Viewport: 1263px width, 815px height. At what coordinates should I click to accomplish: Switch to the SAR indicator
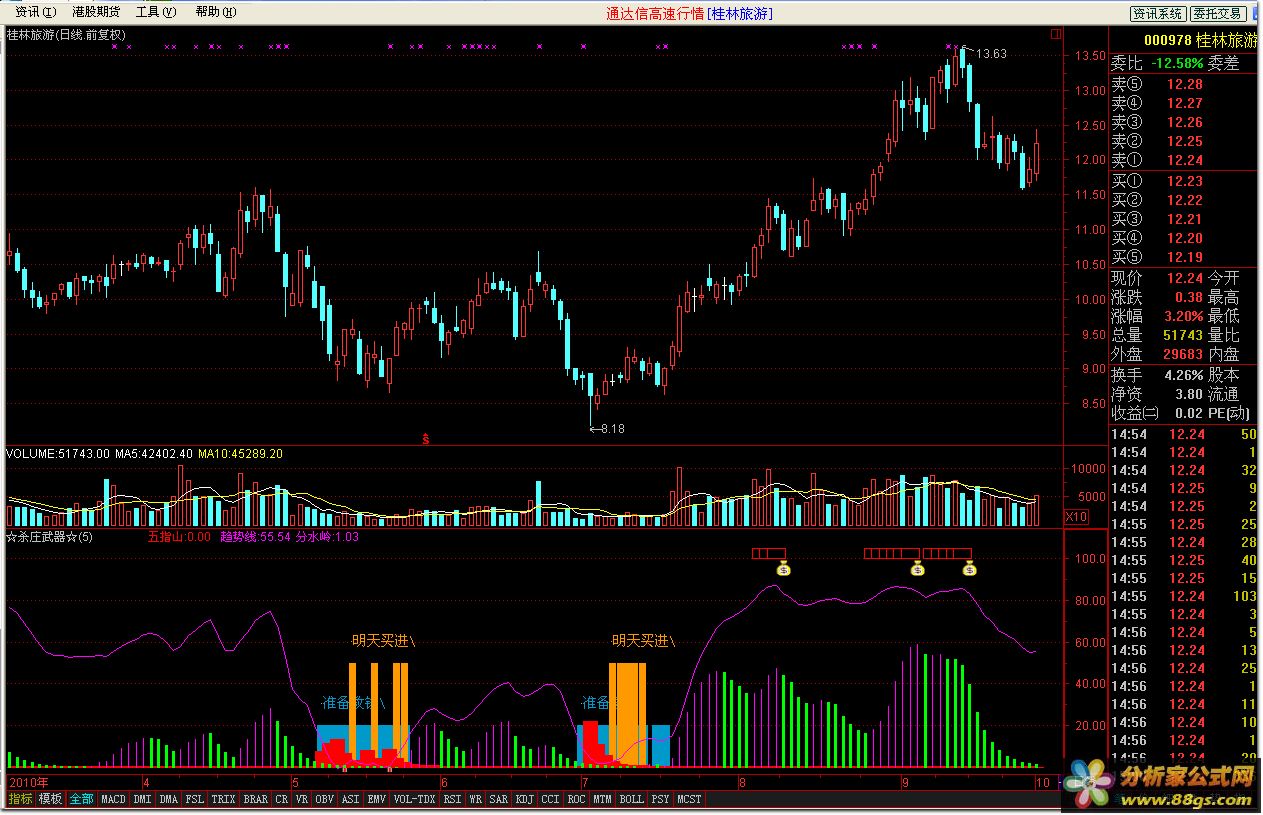[x=499, y=799]
